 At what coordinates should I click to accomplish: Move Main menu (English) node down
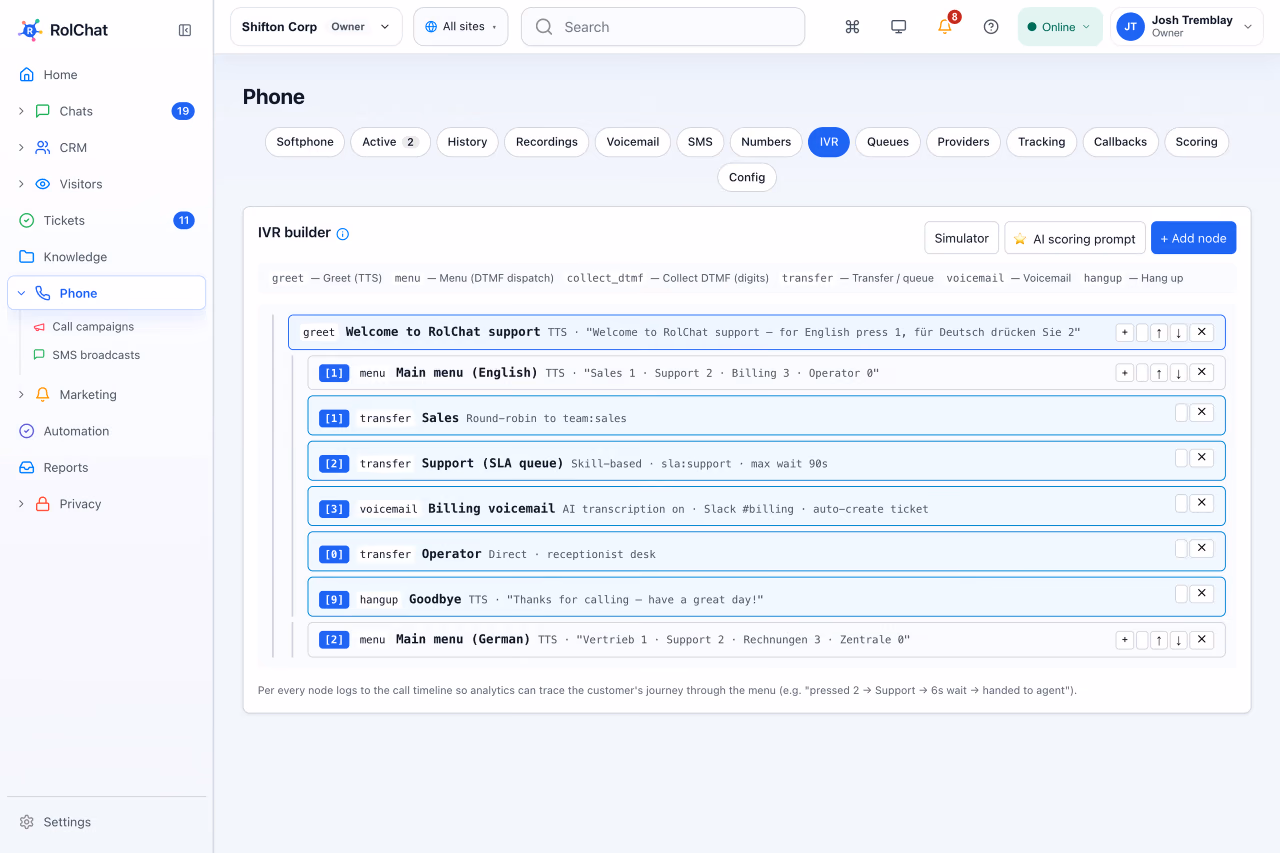[1178, 373]
